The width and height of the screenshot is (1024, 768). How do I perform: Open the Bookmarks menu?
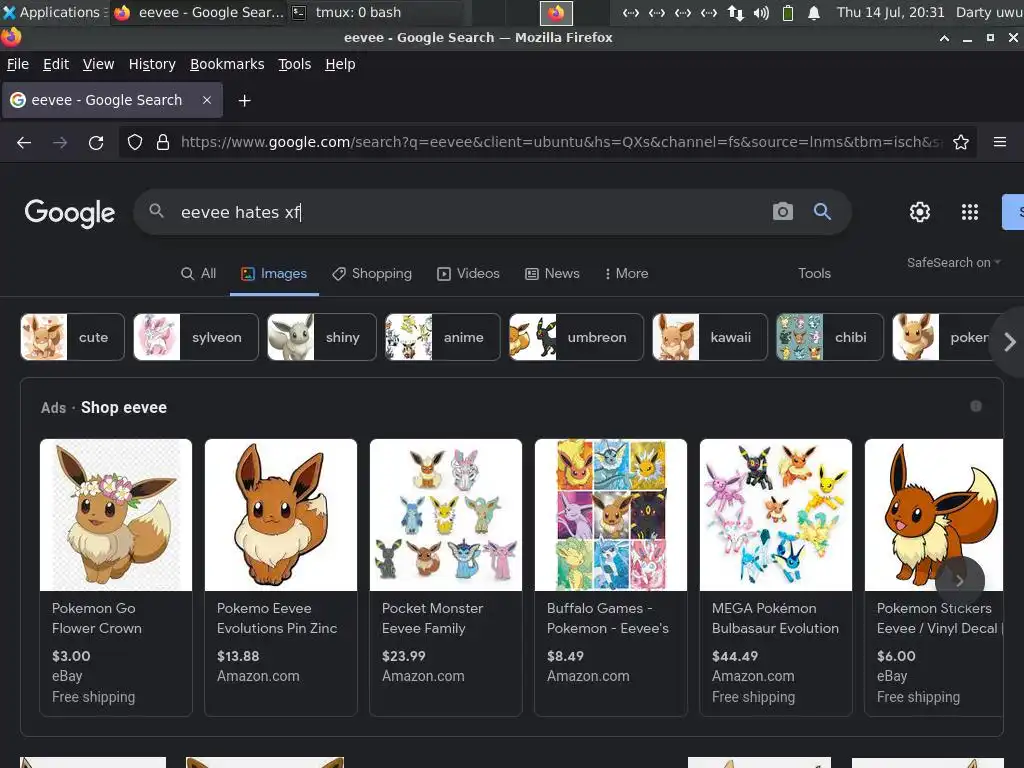point(227,64)
